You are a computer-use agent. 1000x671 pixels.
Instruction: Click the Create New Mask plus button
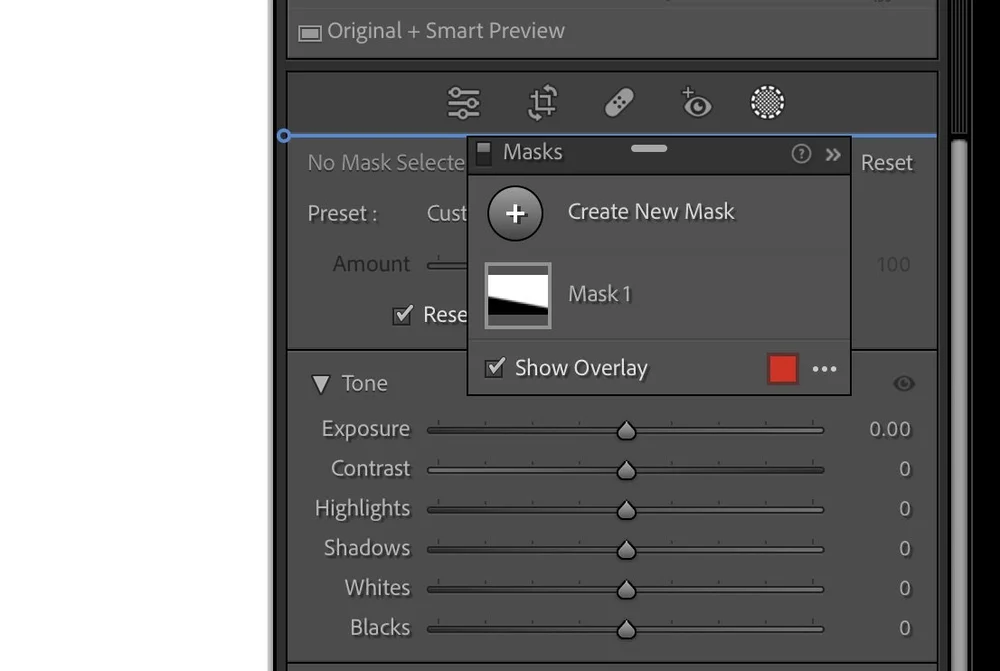515,213
